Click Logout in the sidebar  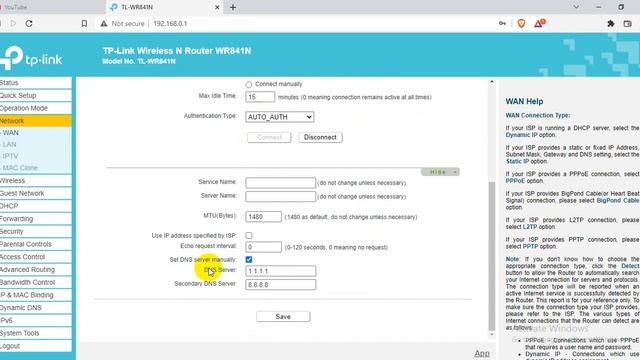(x=36, y=346)
